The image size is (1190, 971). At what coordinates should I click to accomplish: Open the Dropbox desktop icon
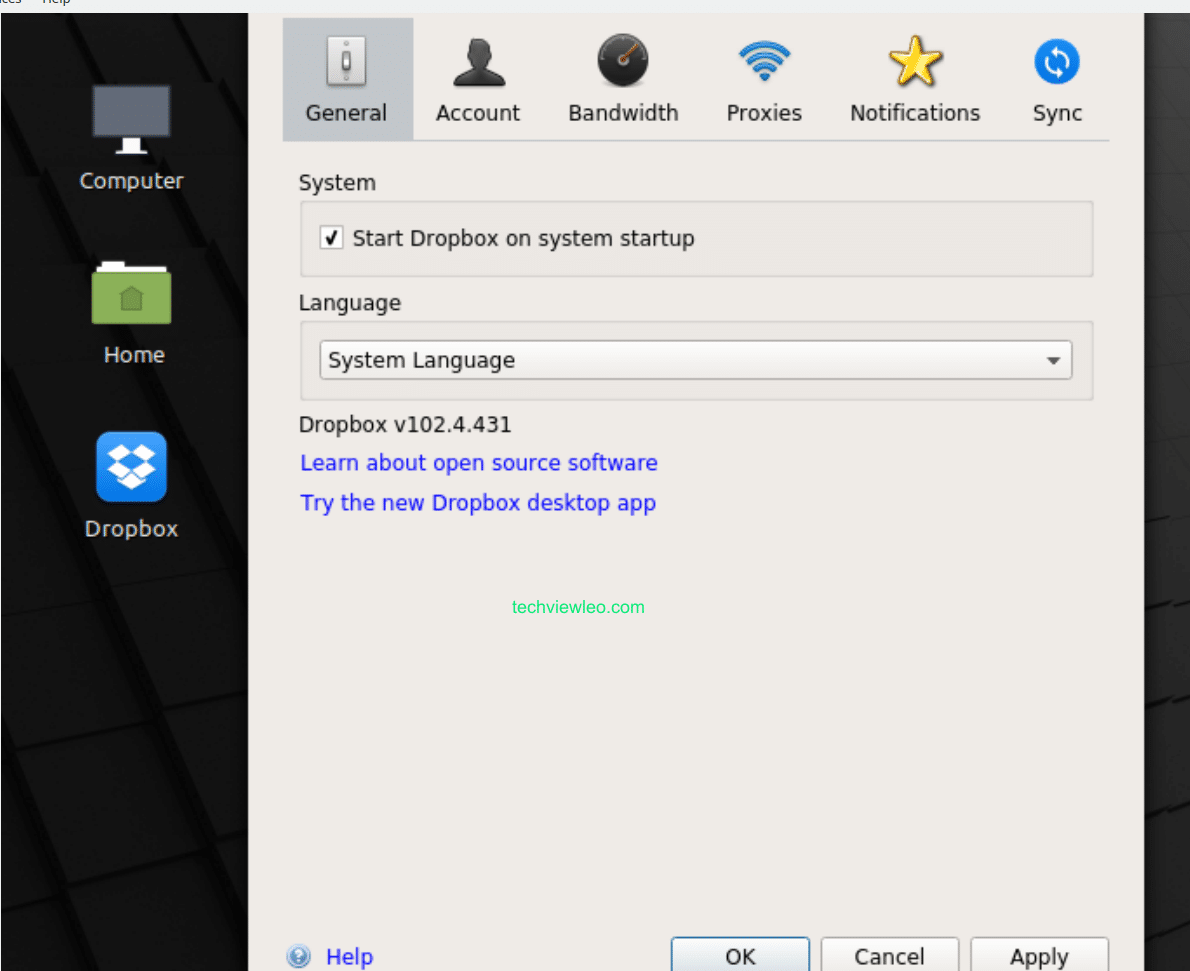[131, 466]
